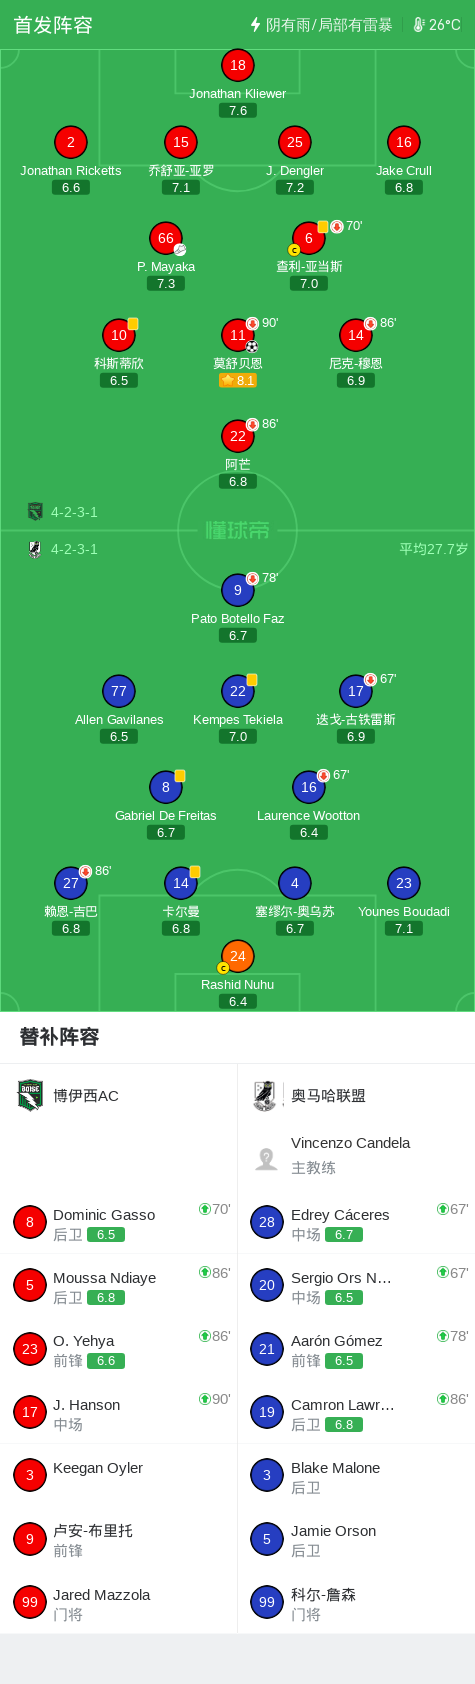The width and height of the screenshot is (475, 1684).
Task: Click the 奥马哈联盟 team name
Action: (x=328, y=1096)
